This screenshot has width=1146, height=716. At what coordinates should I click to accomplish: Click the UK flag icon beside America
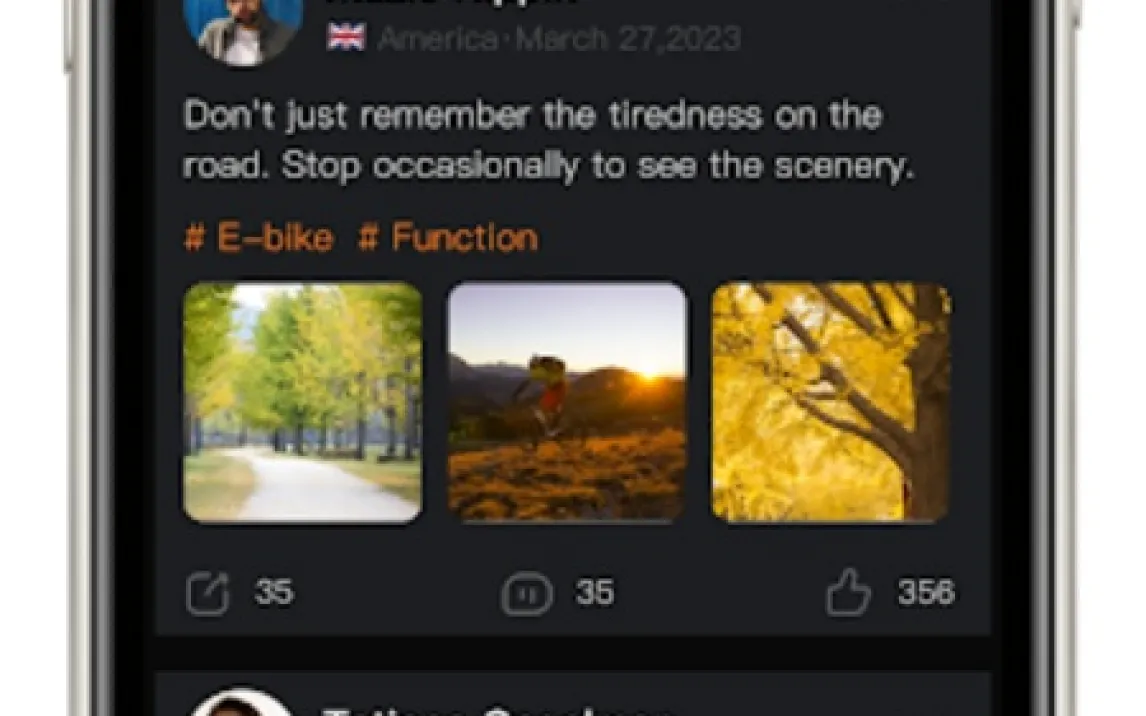pyautogui.click(x=346, y=37)
